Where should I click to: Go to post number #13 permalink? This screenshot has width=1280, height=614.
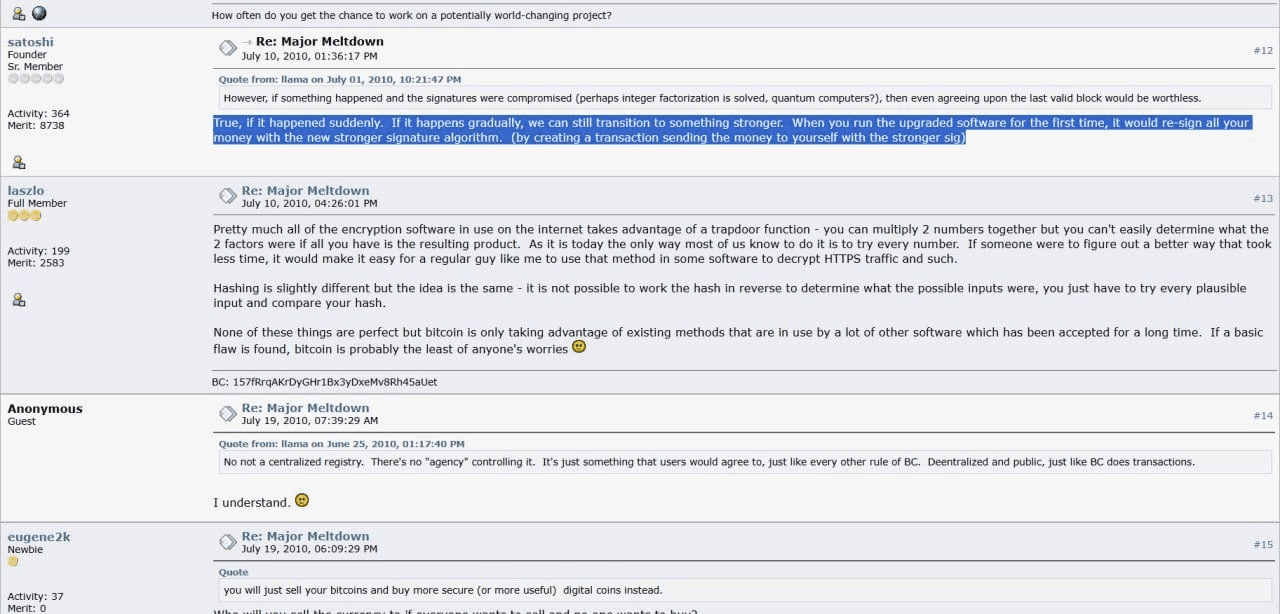tap(1263, 198)
